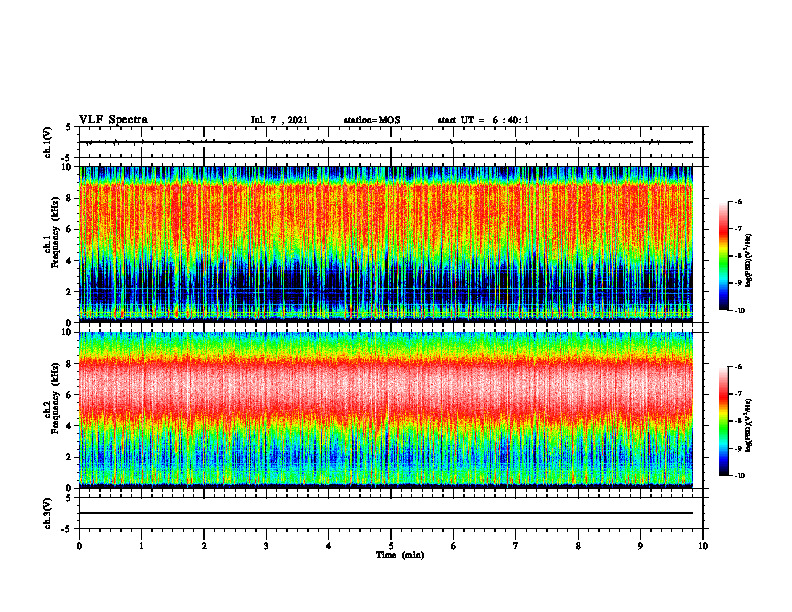Click the "-8" label on ch.2 color bar
Screen dimensions: 792x612
click(x=738, y=421)
